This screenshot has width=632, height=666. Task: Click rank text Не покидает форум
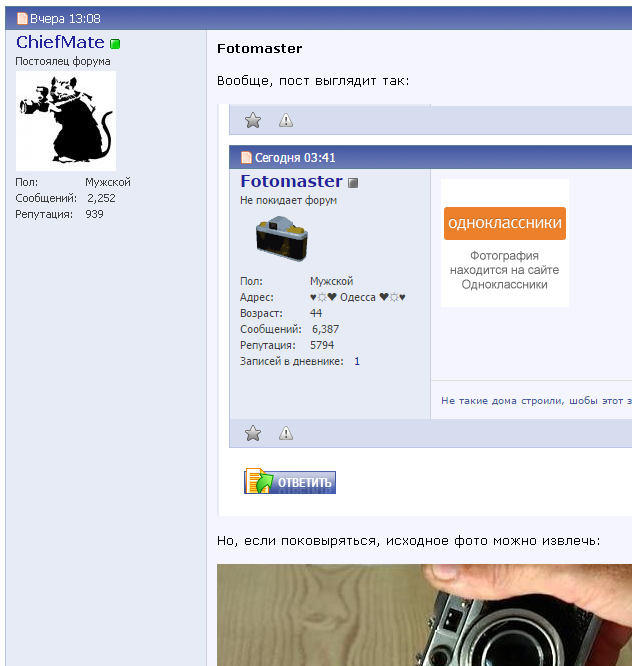point(288,200)
